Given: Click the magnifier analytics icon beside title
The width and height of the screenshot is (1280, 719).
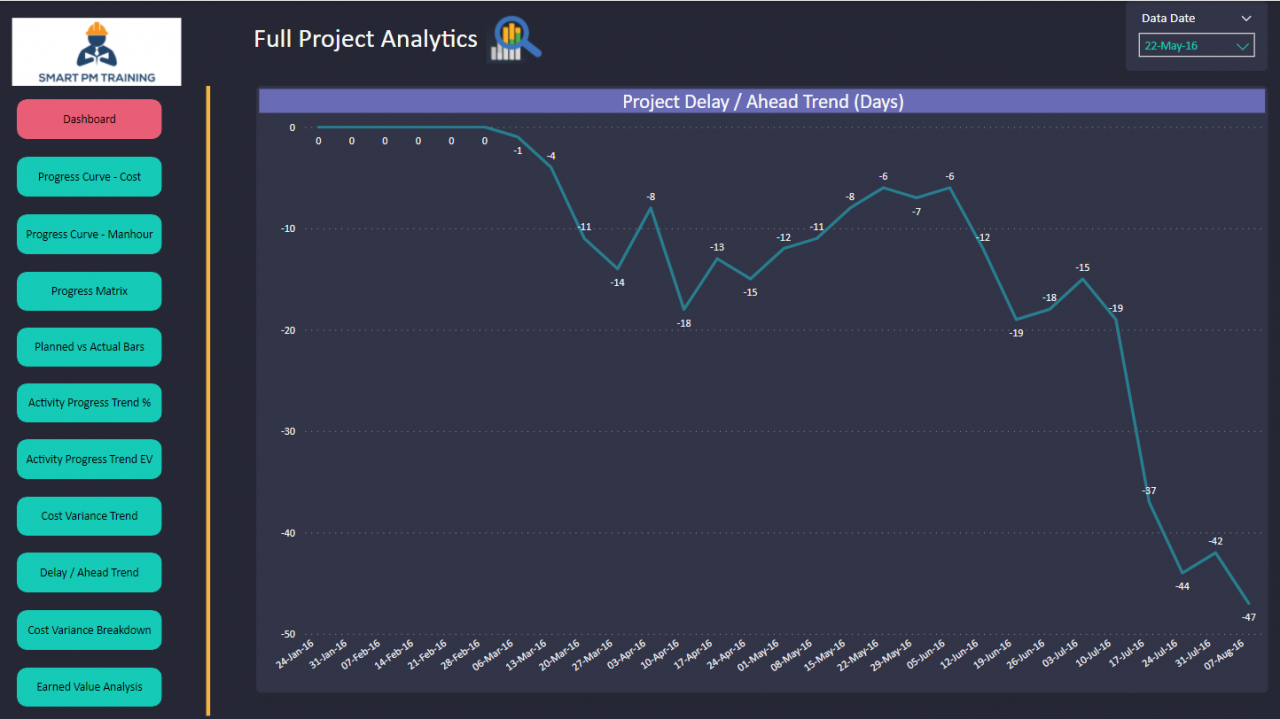Looking at the screenshot, I should tap(516, 40).
